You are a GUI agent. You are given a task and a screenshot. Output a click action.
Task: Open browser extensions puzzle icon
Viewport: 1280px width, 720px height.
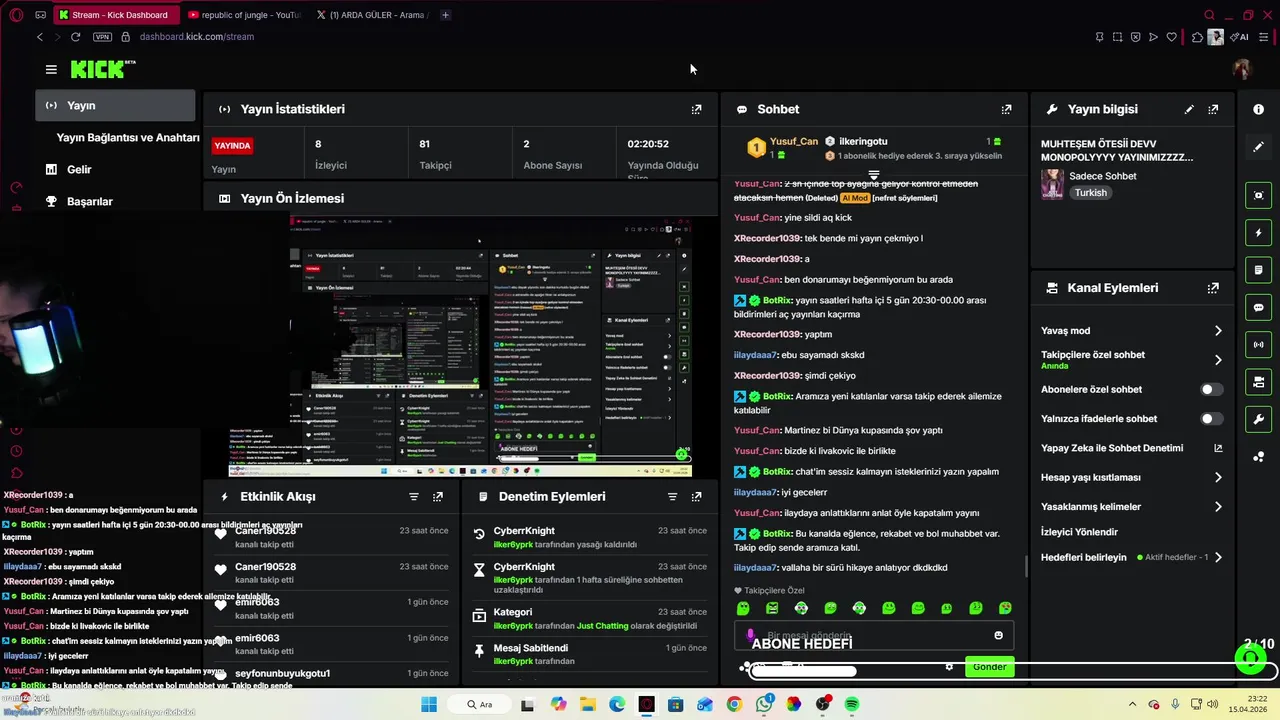click(1197, 37)
